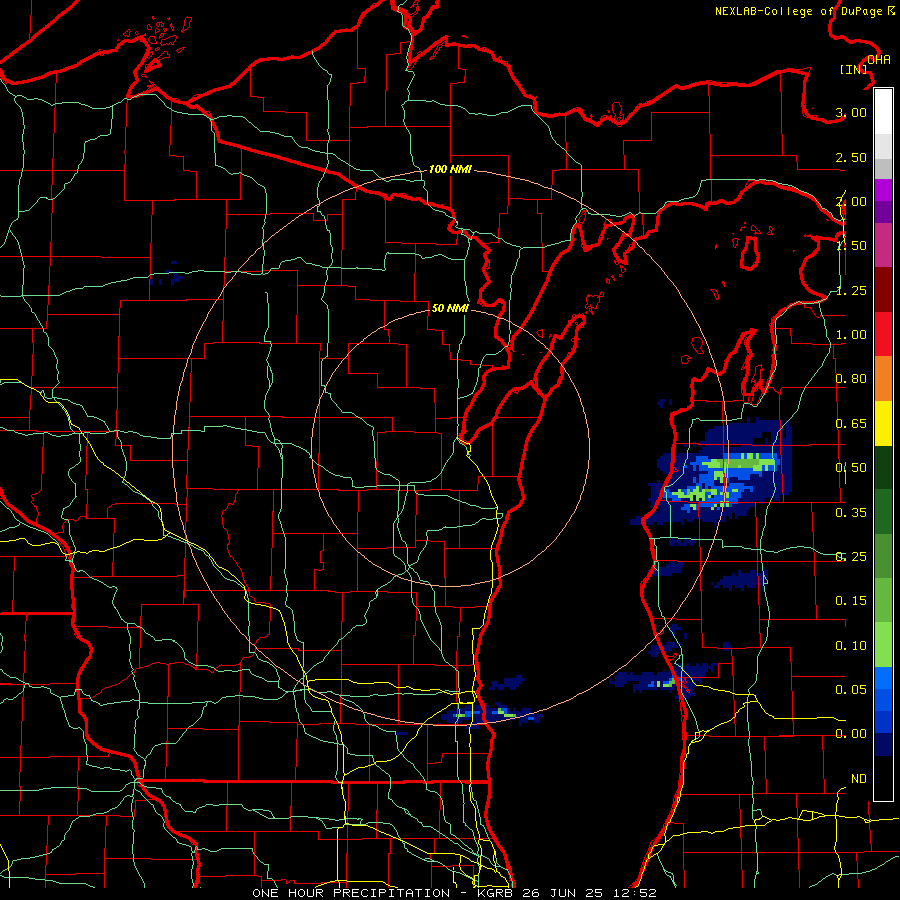The image size is (900, 900).
Task: Click the 3.00 legend value
Action: (x=851, y=112)
